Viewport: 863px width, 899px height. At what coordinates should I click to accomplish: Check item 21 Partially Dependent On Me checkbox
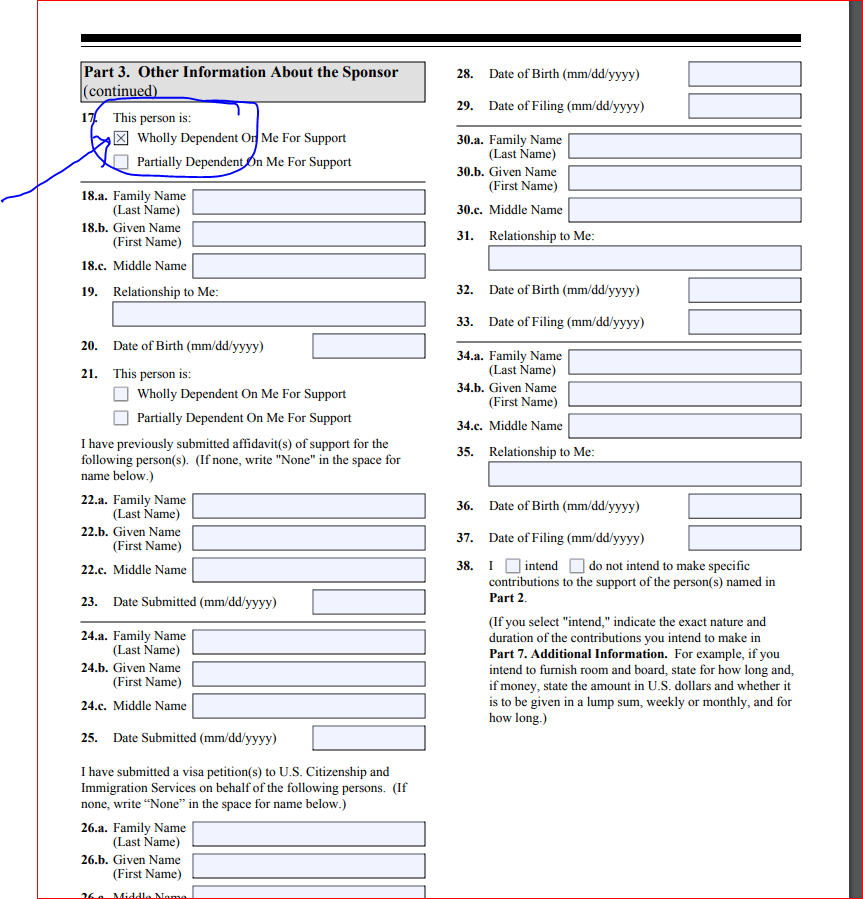point(121,418)
